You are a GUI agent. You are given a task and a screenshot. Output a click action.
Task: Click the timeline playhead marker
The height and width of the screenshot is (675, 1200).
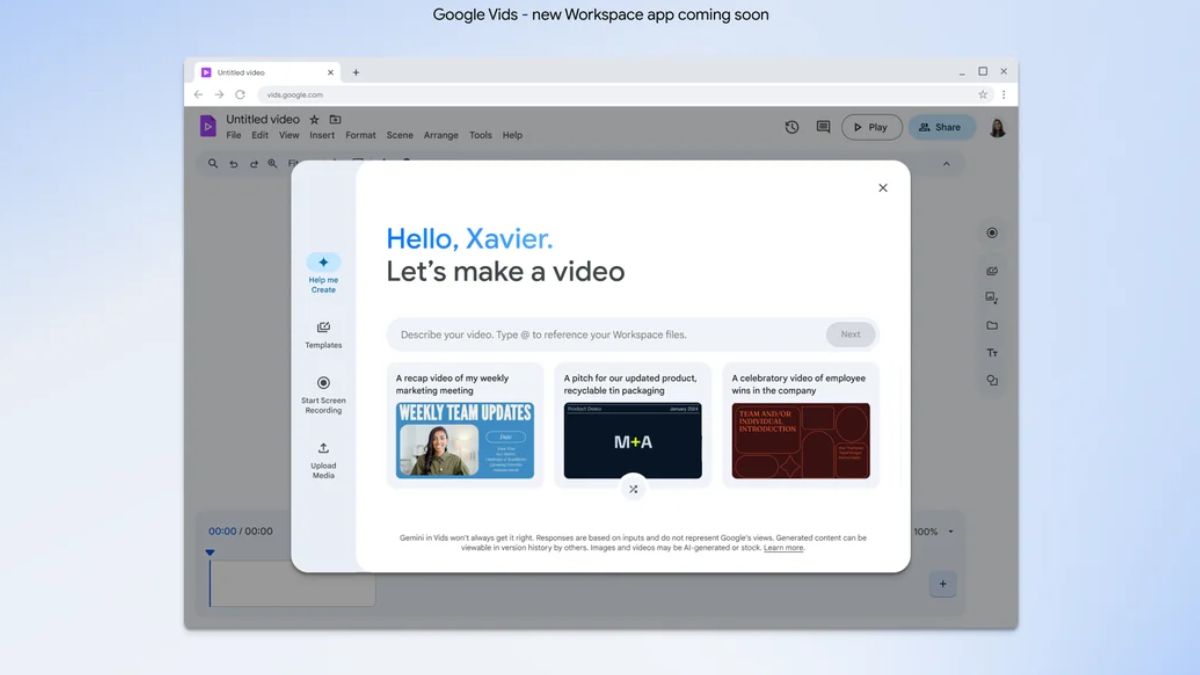(x=210, y=552)
